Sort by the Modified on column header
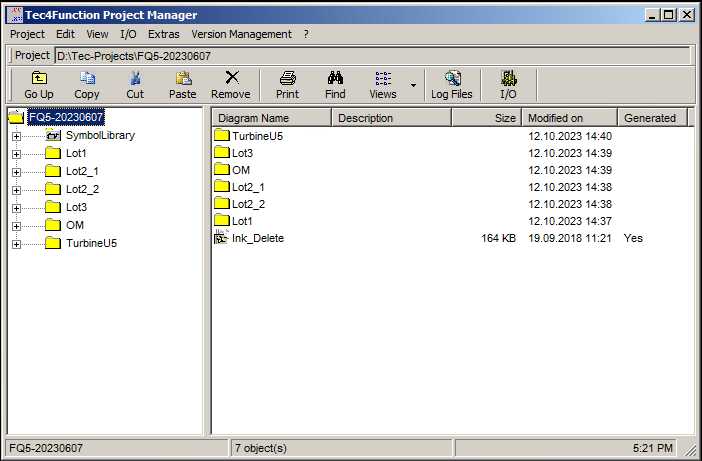The height and width of the screenshot is (461, 702). pyautogui.click(x=569, y=118)
